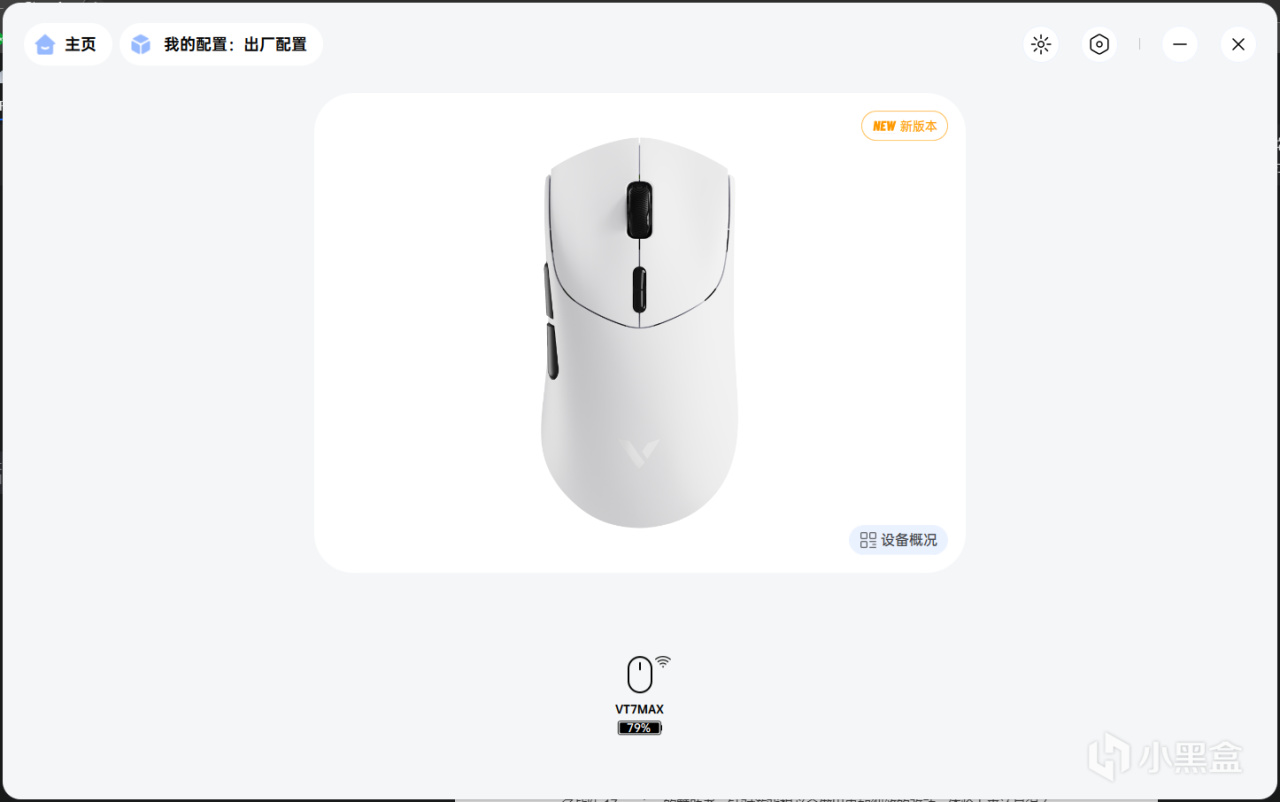Image resolution: width=1280 pixels, height=802 pixels.
Task: Minimize the driver window
Action: click(x=1180, y=44)
